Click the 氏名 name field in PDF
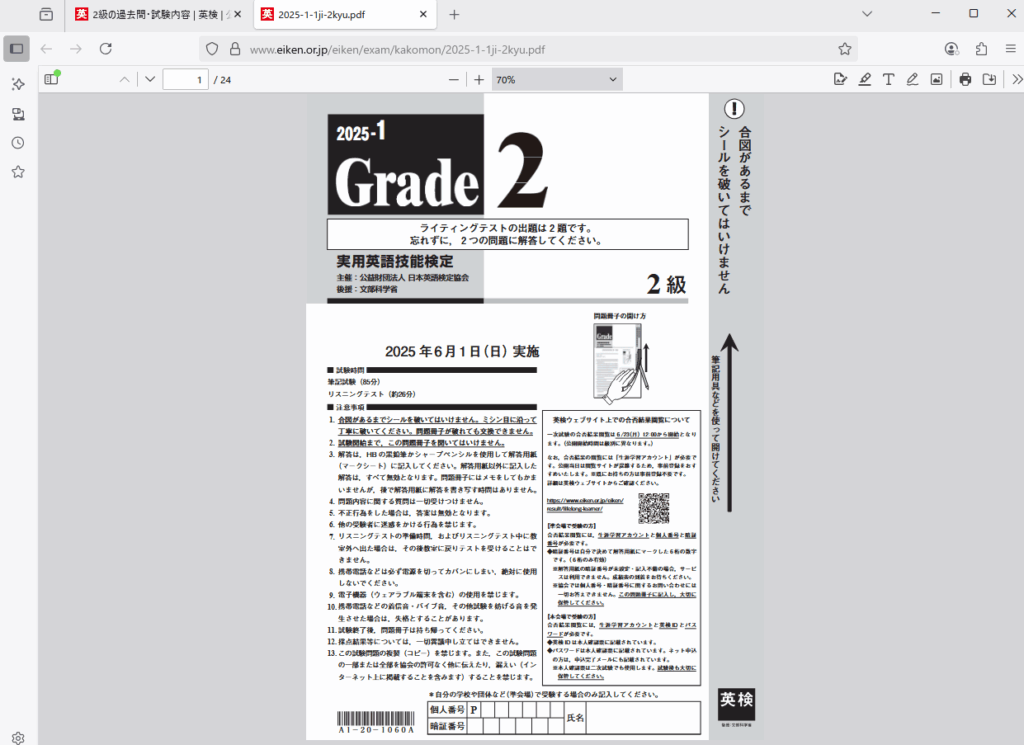This screenshot has height=745, width=1024. click(643, 718)
